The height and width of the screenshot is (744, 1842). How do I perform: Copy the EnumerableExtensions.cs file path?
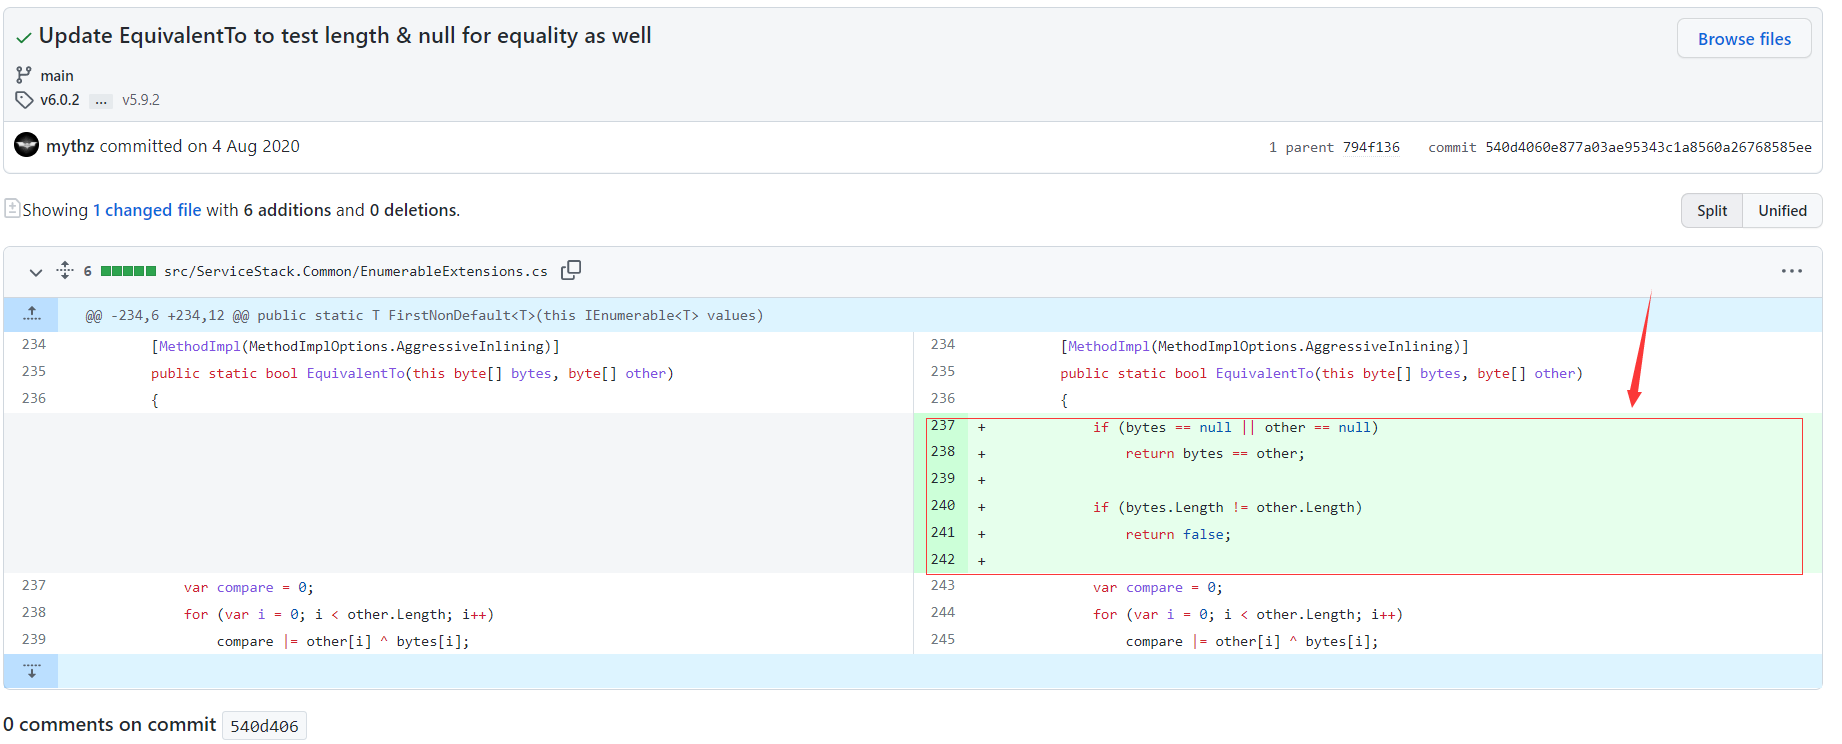(x=571, y=270)
